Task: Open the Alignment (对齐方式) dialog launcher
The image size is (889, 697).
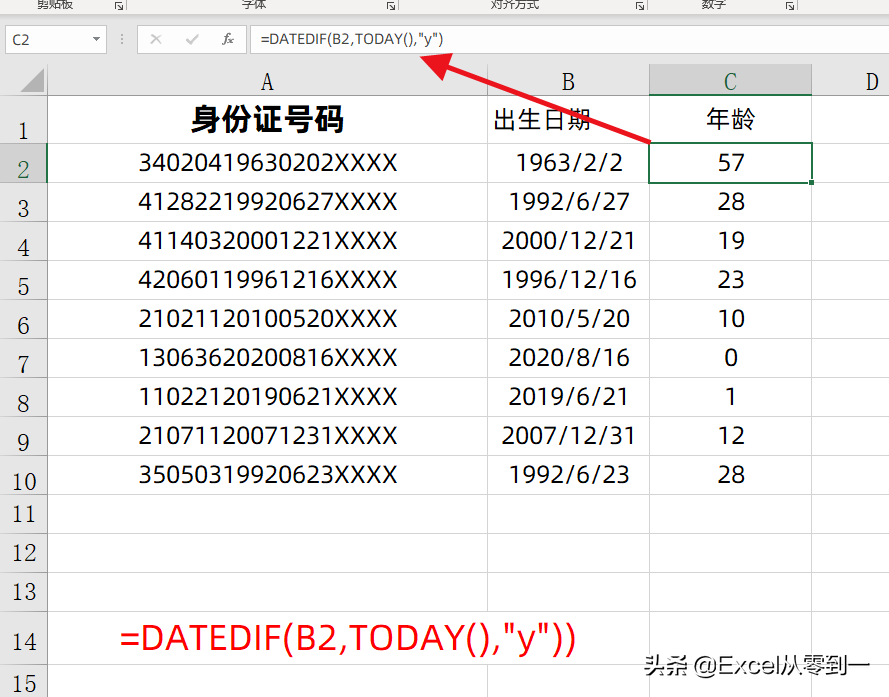Action: pos(640,7)
